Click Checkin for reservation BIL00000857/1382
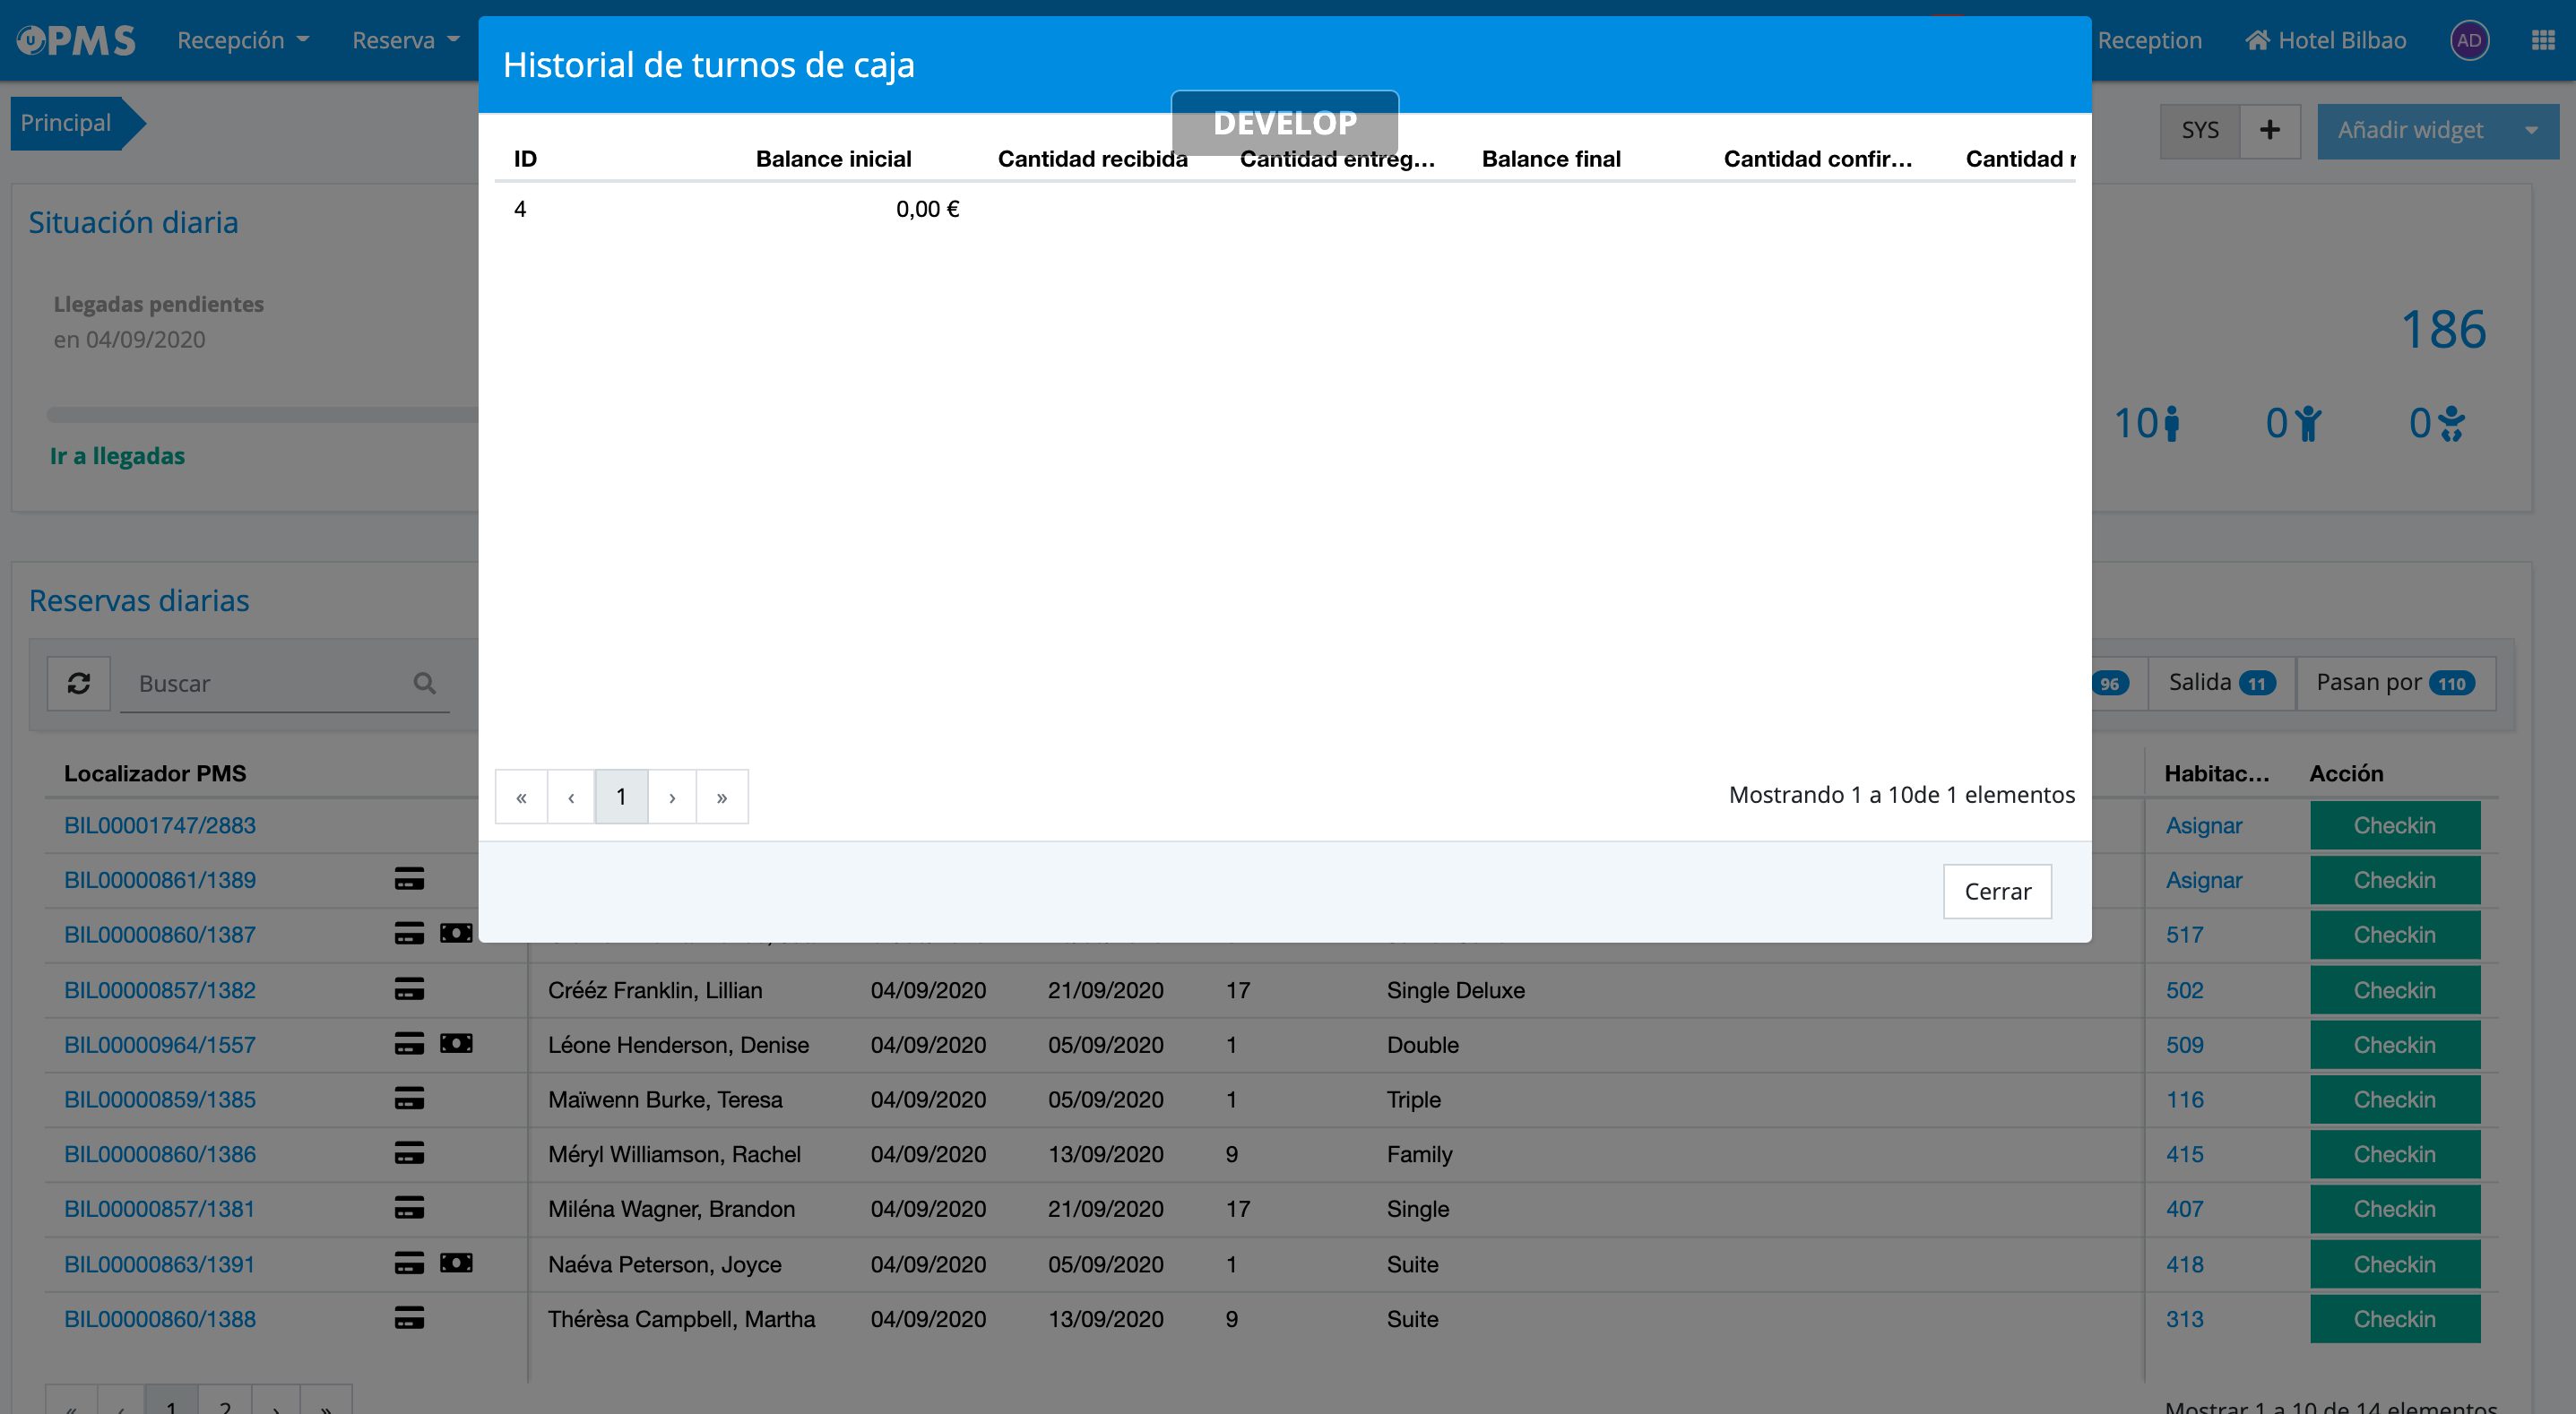The image size is (2576, 1414). 2393,990
